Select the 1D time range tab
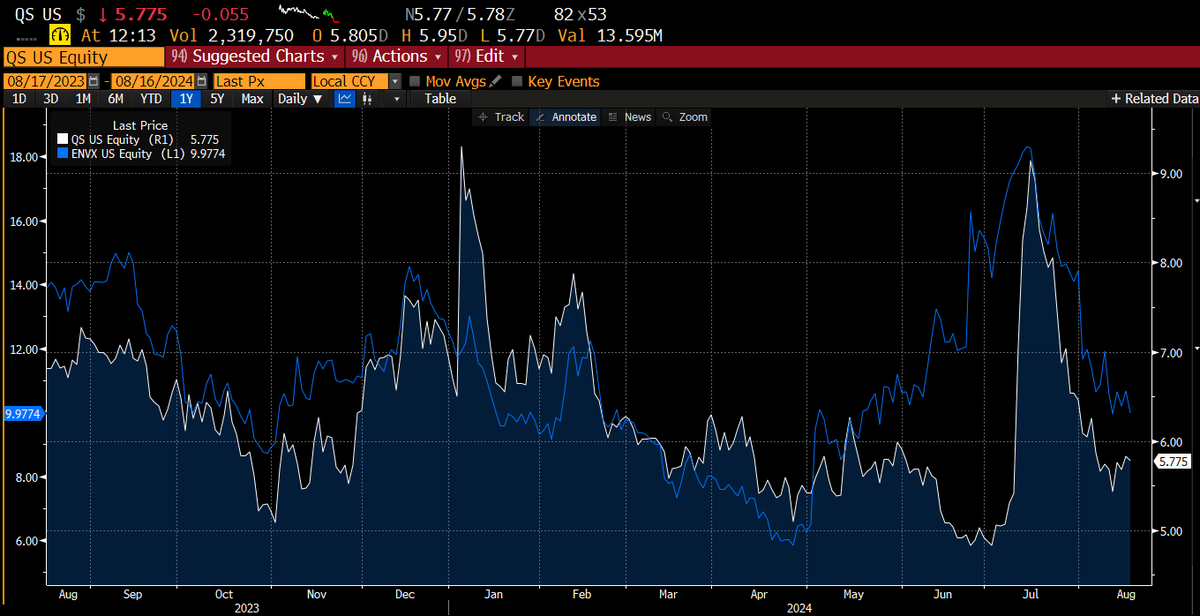 [x=19, y=99]
